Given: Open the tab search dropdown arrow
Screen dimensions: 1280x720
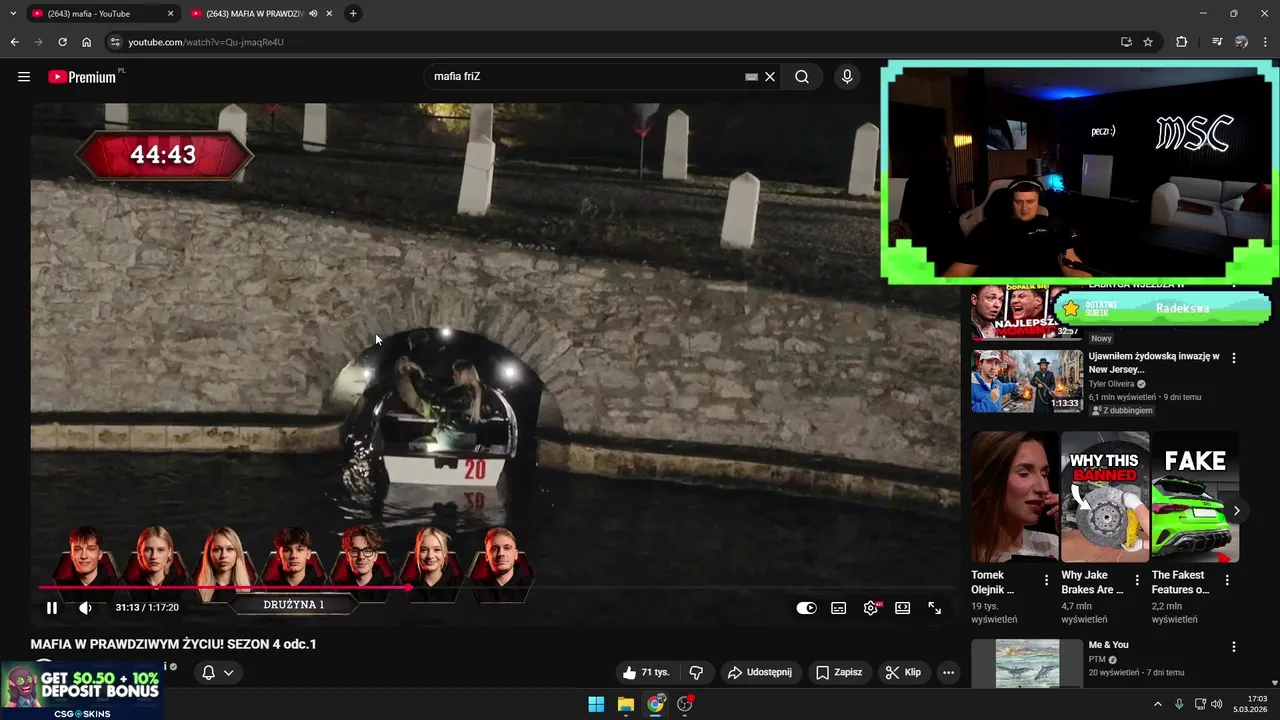Looking at the screenshot, I should (x=13, y=14).
